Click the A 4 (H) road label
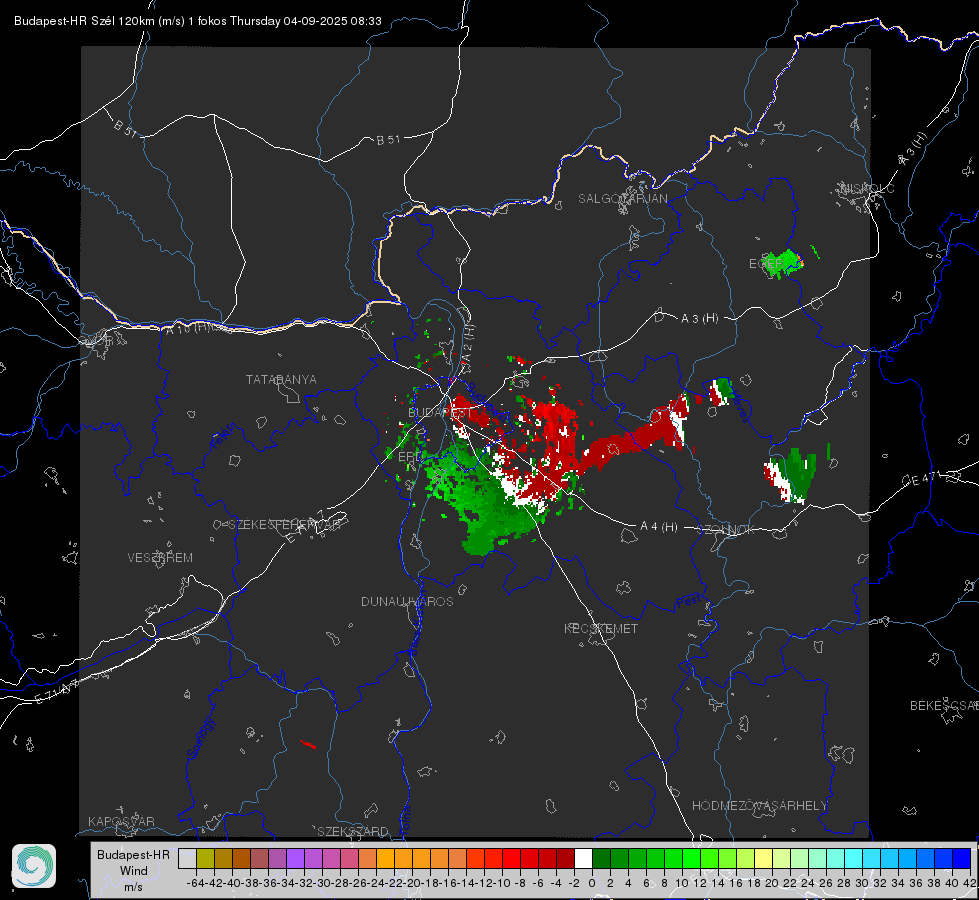Screen dimensions: 979x900 pyautogui.click(x=659, y=527)
